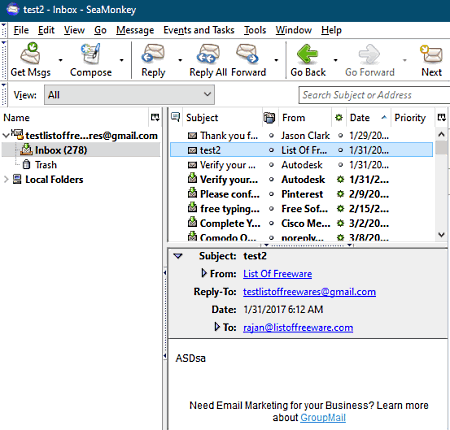This screenshot has width=450, height=430.
Task: Open the Message menu
Action: pos(135,30)
